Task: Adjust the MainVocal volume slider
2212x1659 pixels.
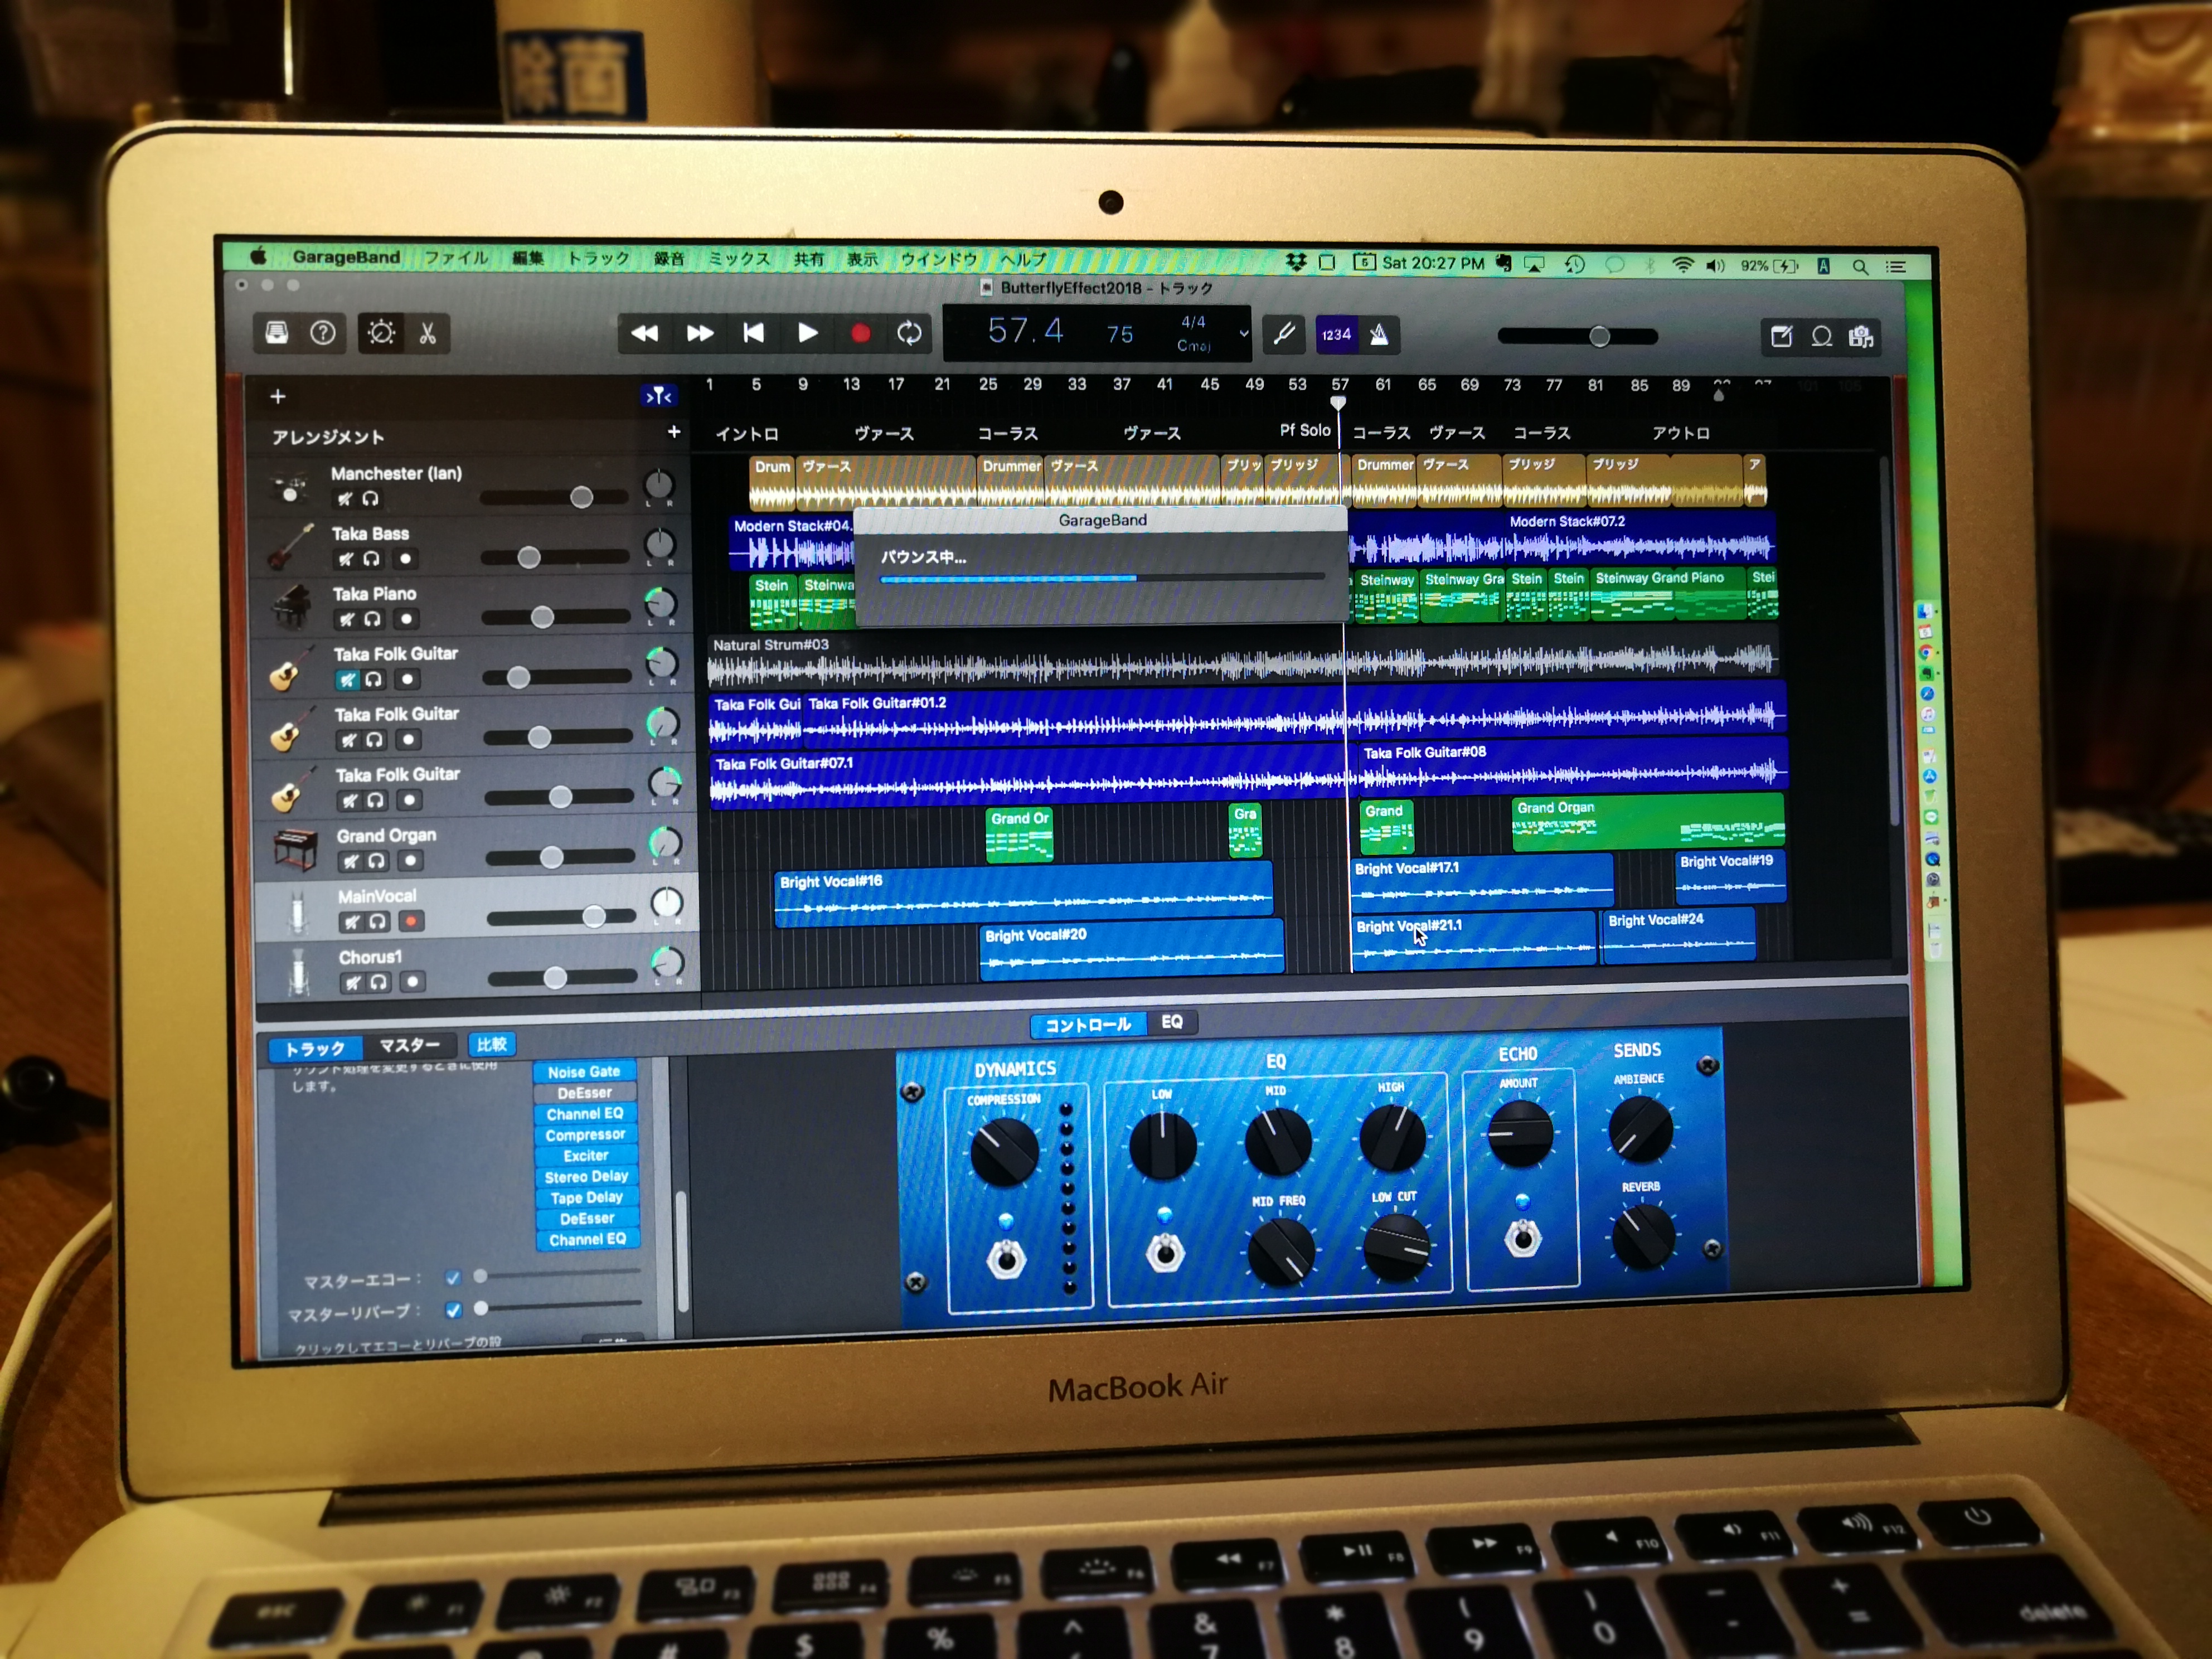Action: pyautogui.click(x=561, y=917)
